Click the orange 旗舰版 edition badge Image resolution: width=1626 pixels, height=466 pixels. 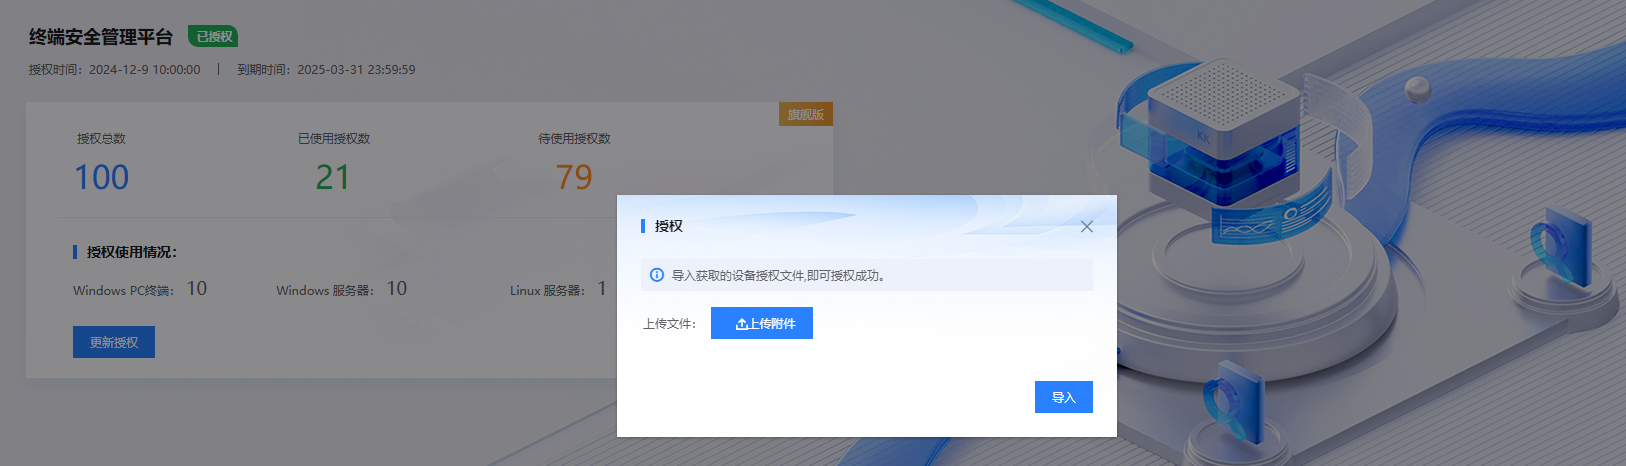click(805, 114)
